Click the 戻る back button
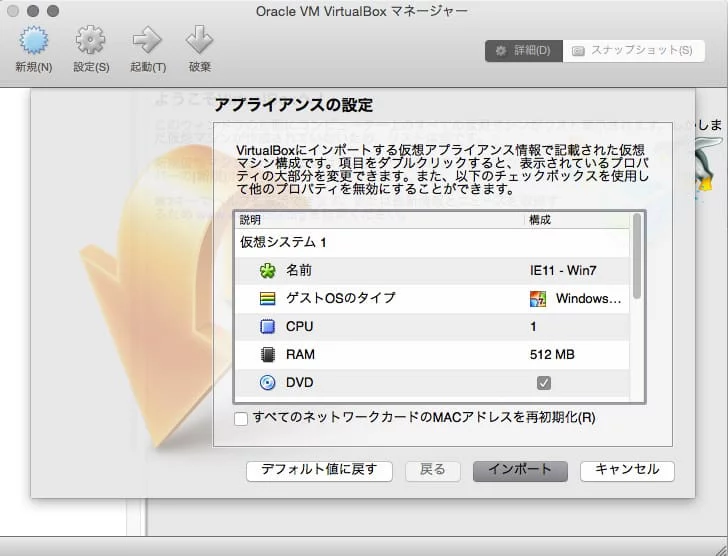This screenshot has width=728, height=556. click(x=433, y=471)
